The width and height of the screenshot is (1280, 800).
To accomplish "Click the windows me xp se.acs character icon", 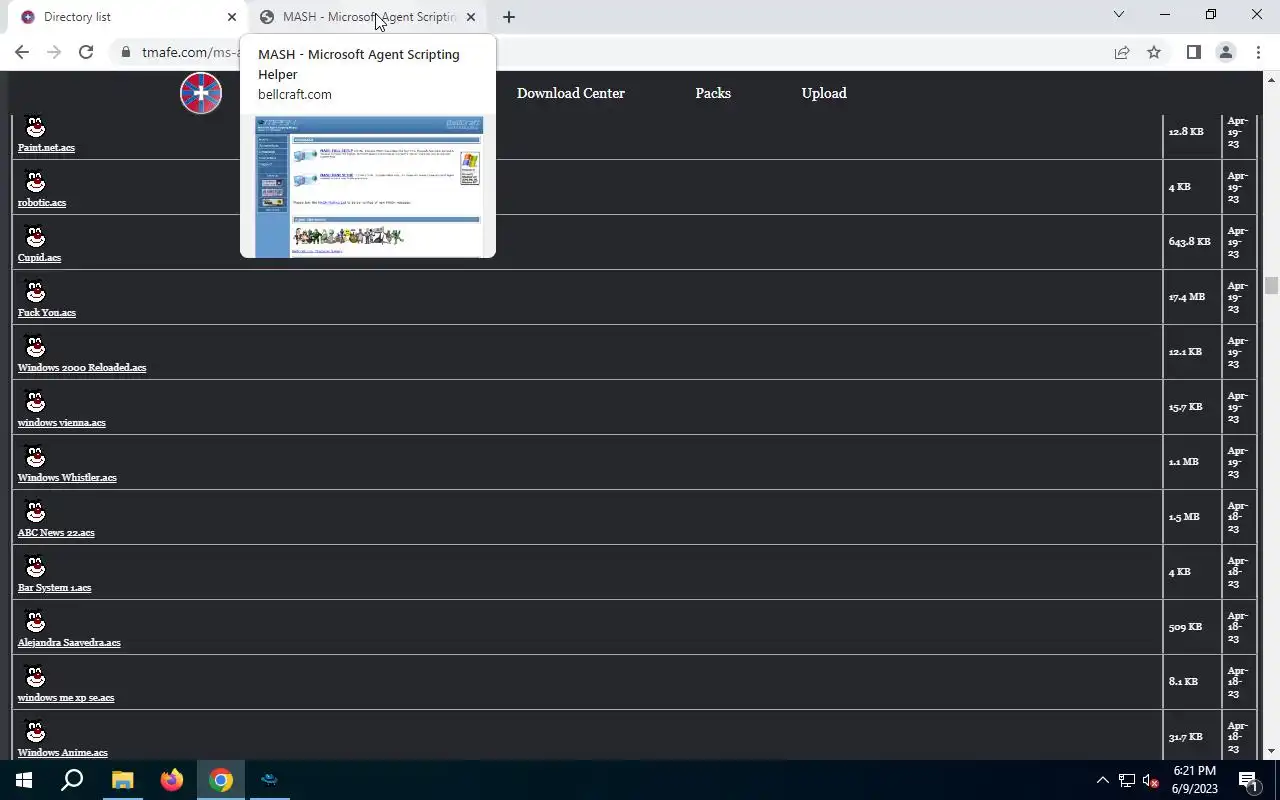I will [35, 677].
